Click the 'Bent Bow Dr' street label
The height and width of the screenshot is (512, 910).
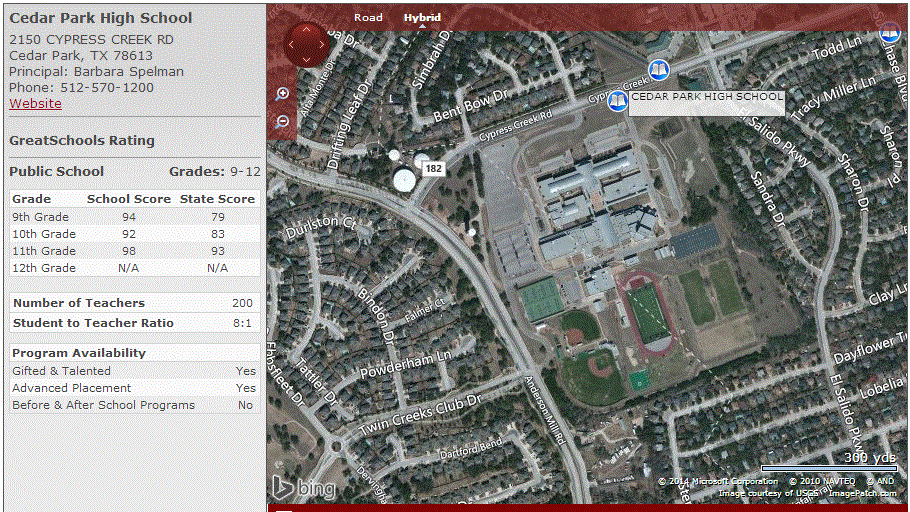pos(471,106)
